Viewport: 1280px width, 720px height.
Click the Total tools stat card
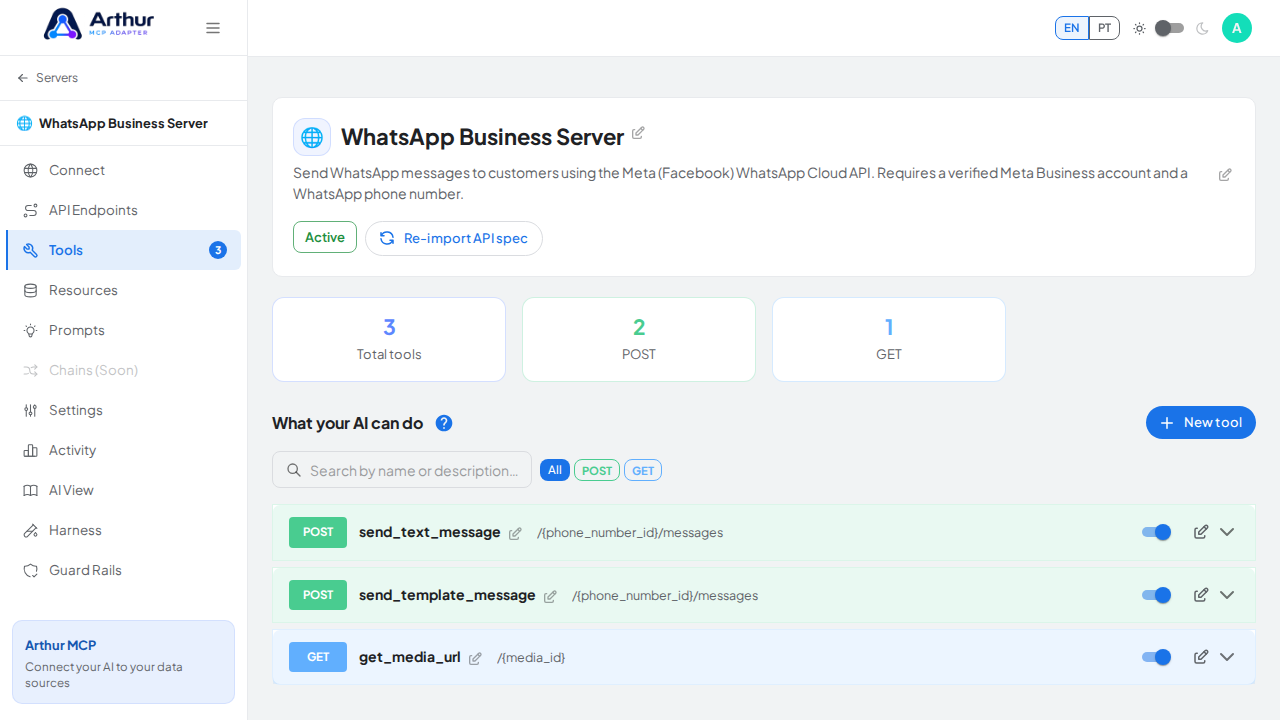(389, 339)
